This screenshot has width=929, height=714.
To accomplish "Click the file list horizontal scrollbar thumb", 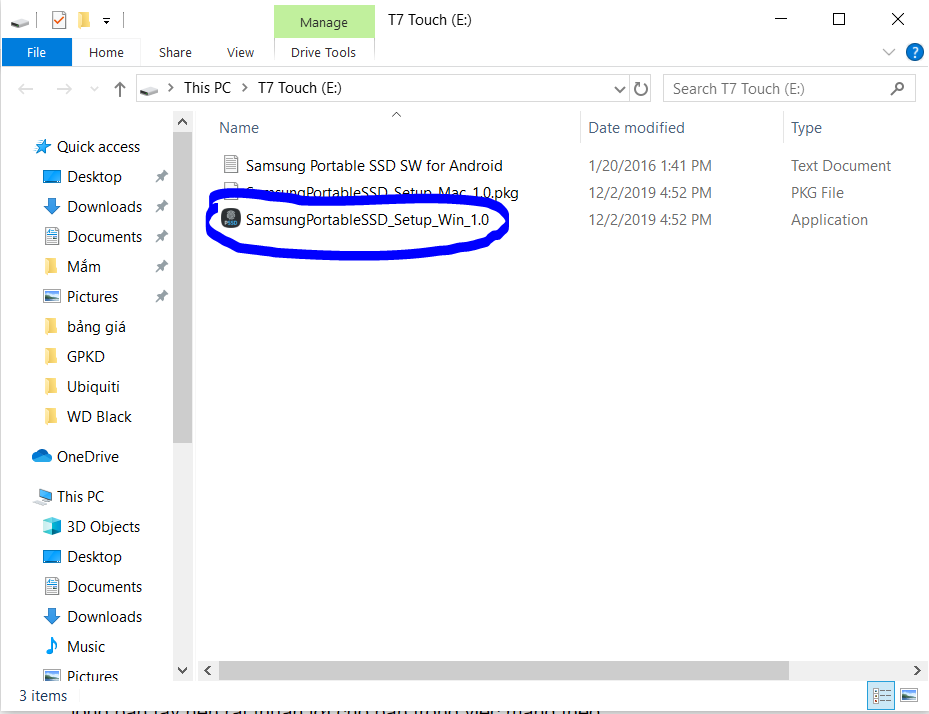I will (504, 670).
